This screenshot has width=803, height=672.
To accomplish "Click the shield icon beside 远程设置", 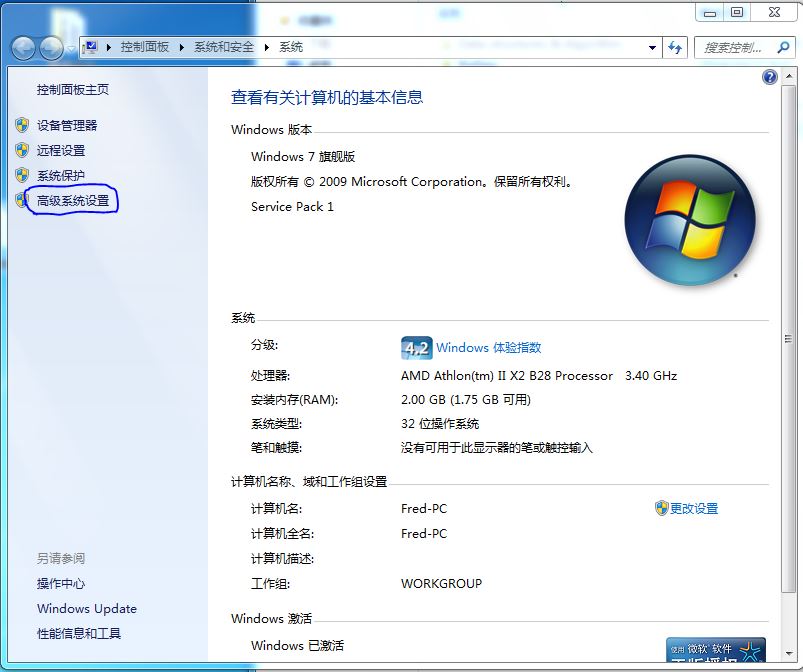I will coord(22,150).
